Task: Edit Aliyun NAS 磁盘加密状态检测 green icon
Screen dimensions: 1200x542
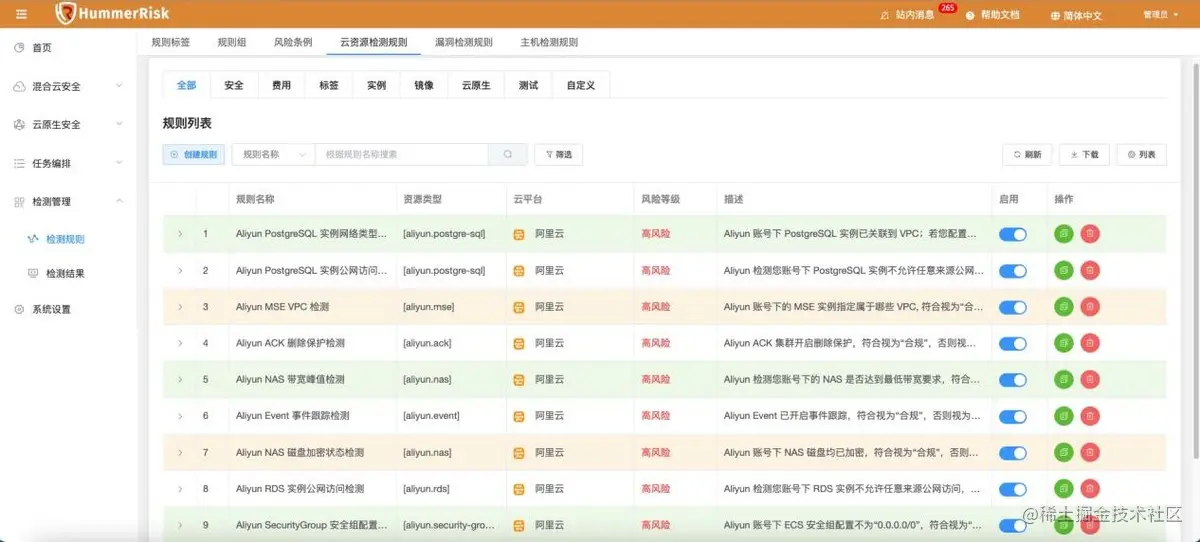Action: 1064,453
